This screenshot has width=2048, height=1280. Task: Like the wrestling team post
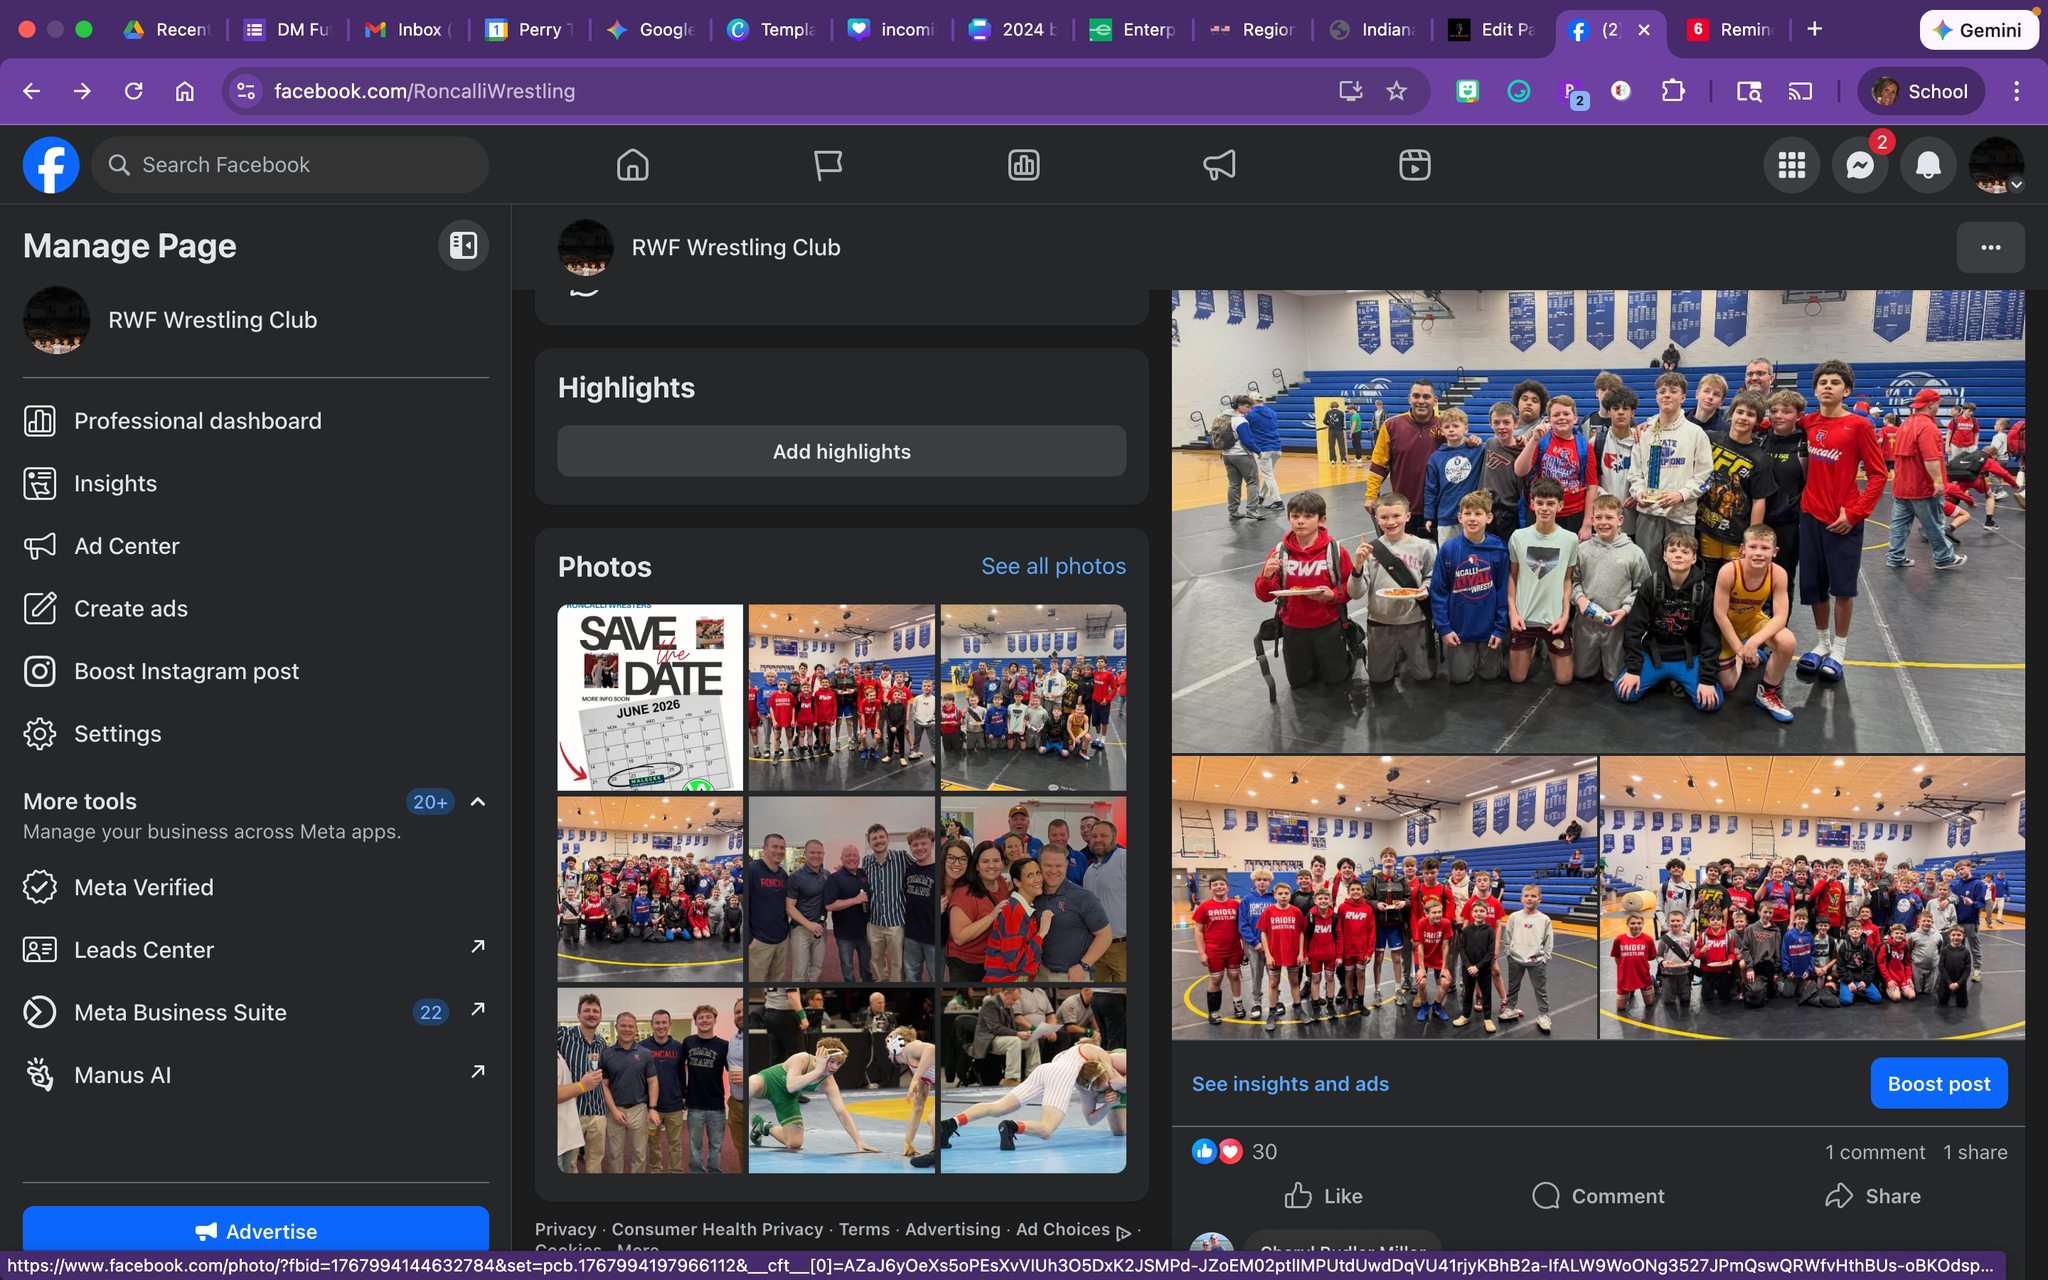1323,1196
